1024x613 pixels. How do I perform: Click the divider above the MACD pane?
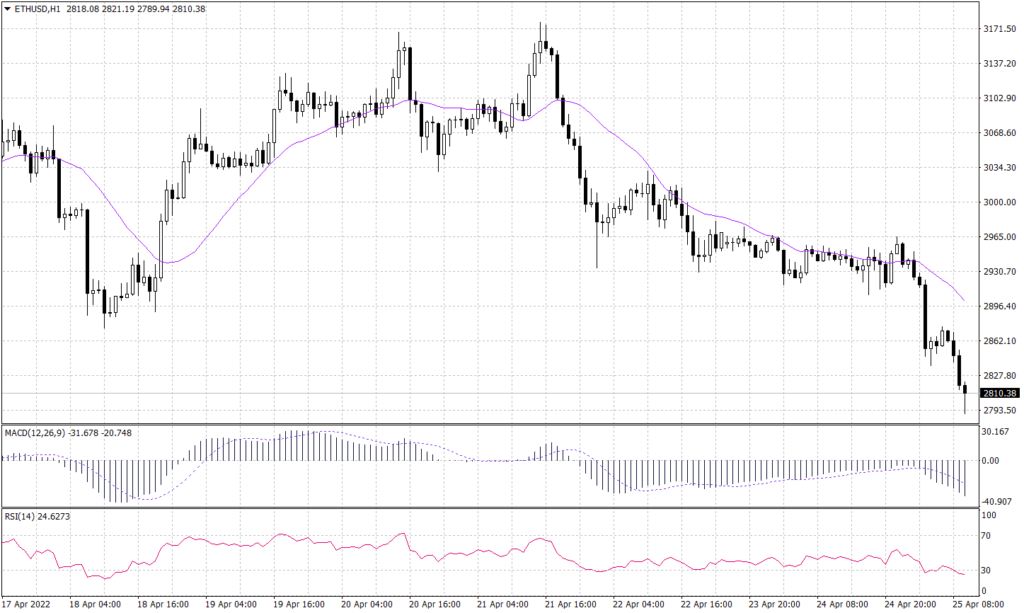click(500, 423)
